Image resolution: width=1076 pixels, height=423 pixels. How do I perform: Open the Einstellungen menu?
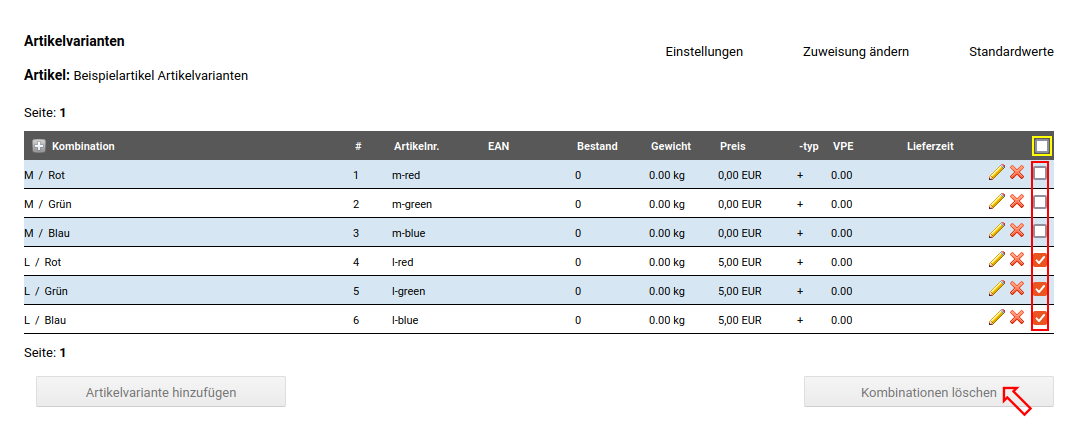704,52
